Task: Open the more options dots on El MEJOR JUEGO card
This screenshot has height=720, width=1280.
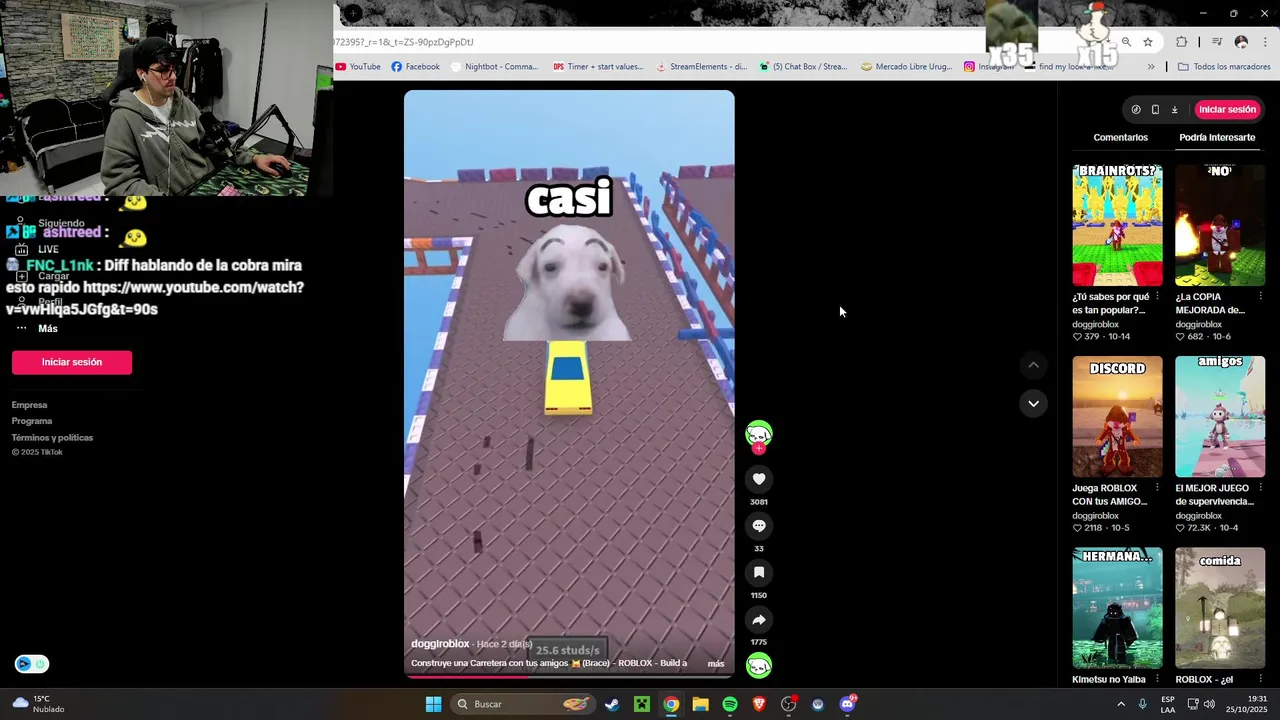Action: (x=1259, y=488)
